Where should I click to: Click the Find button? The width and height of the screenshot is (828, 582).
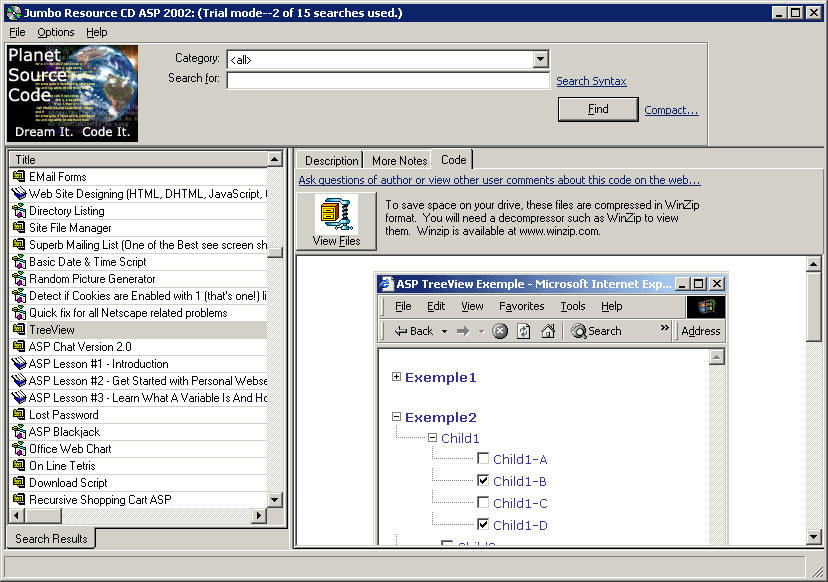pyautogui.click(x=598, y=109)
